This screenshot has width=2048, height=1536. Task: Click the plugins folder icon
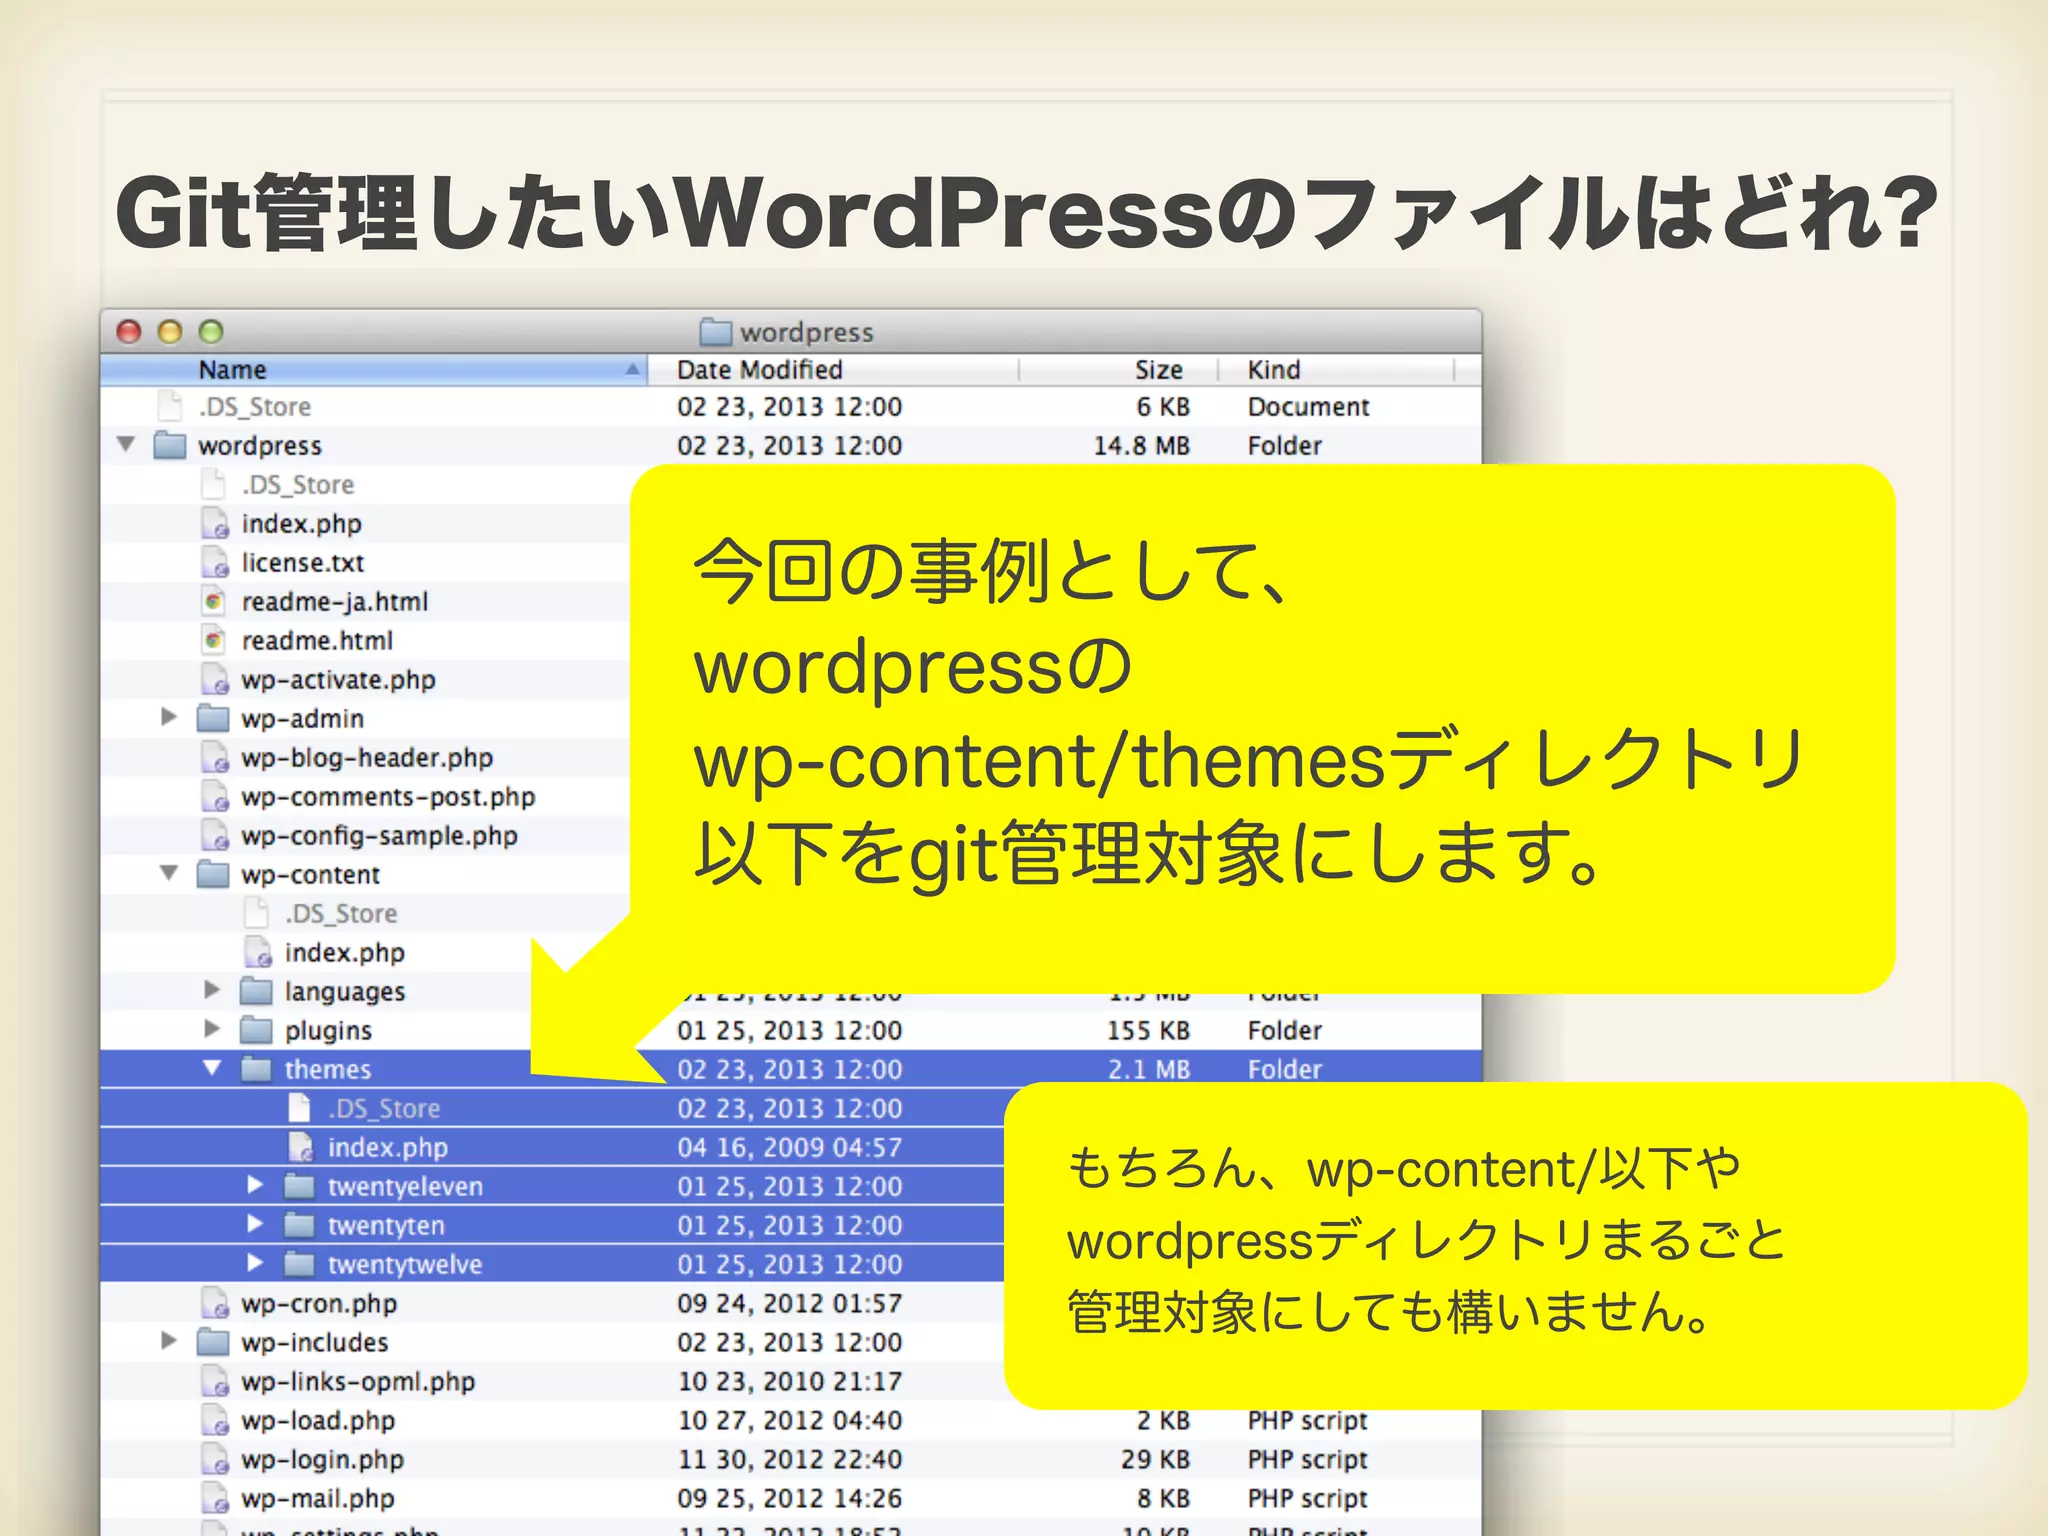pyautogui.click(x=257, y=1030)
